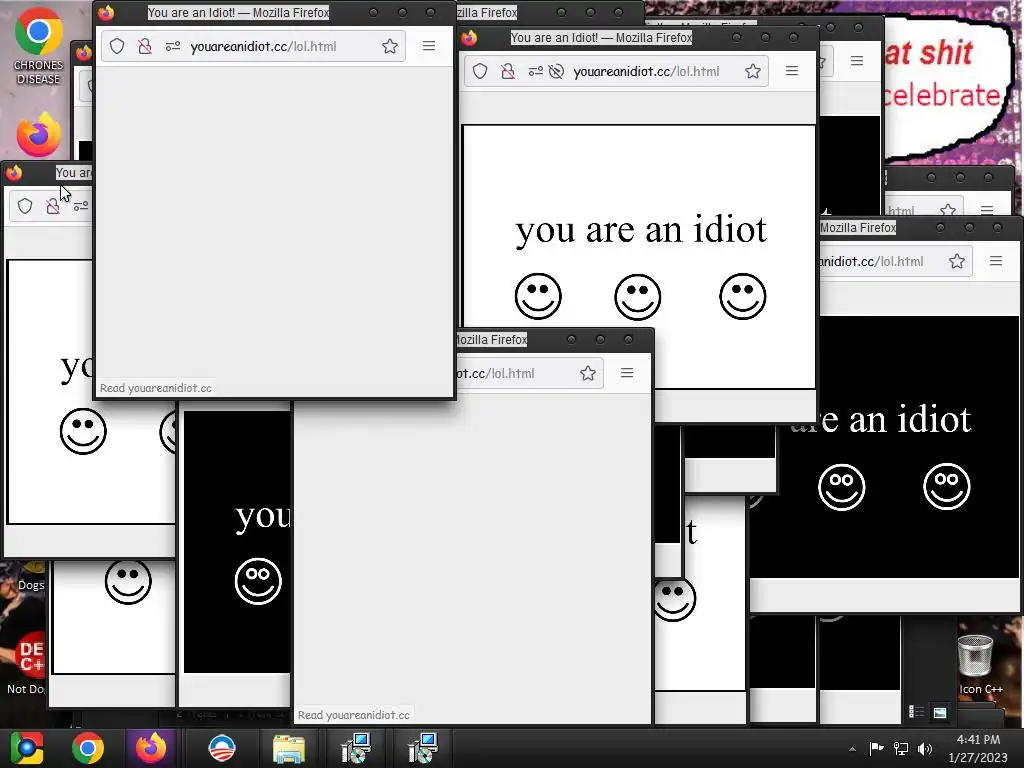
Task: Bookmark the page with the star in the top-left front window
Action: 390,46
